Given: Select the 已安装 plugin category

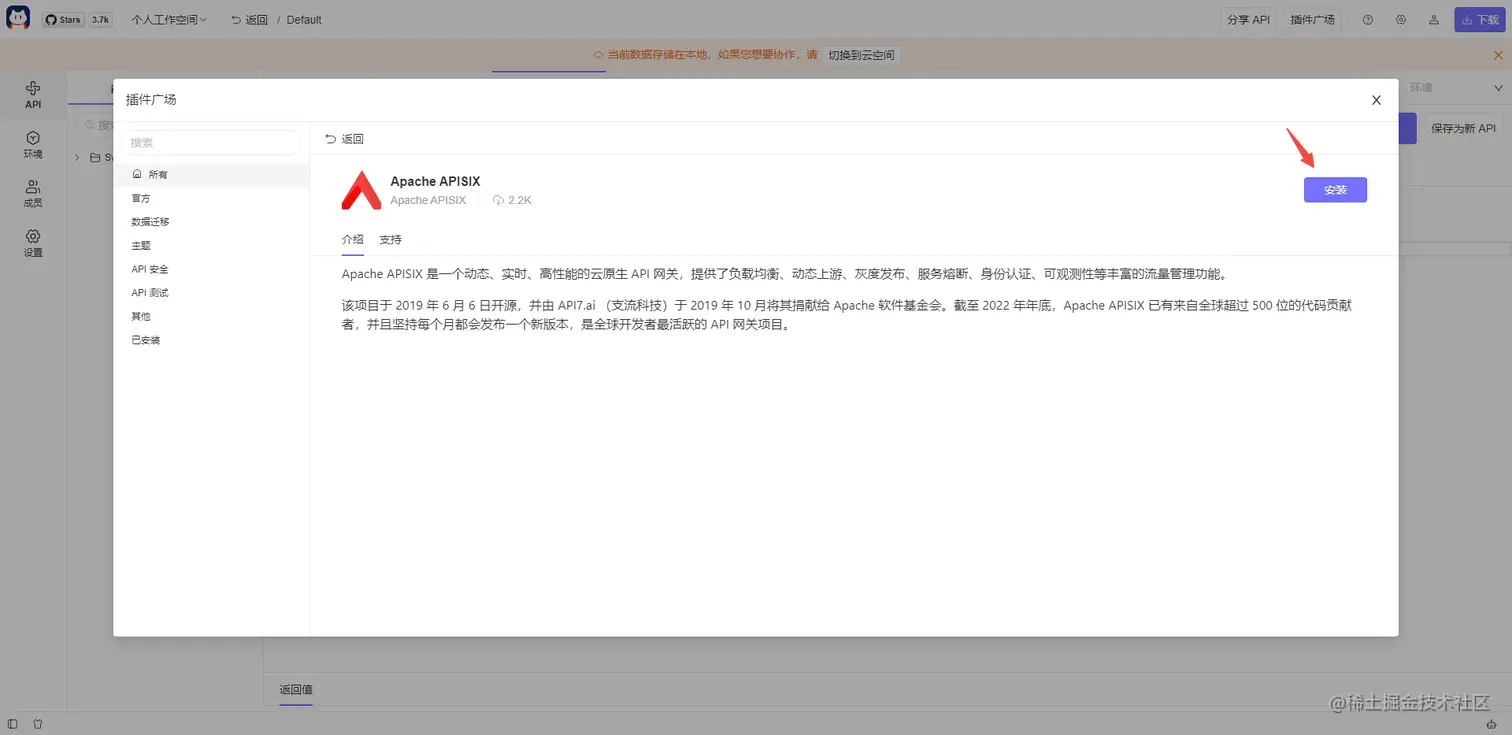Looking at the screenshot, I should point(211,340).
